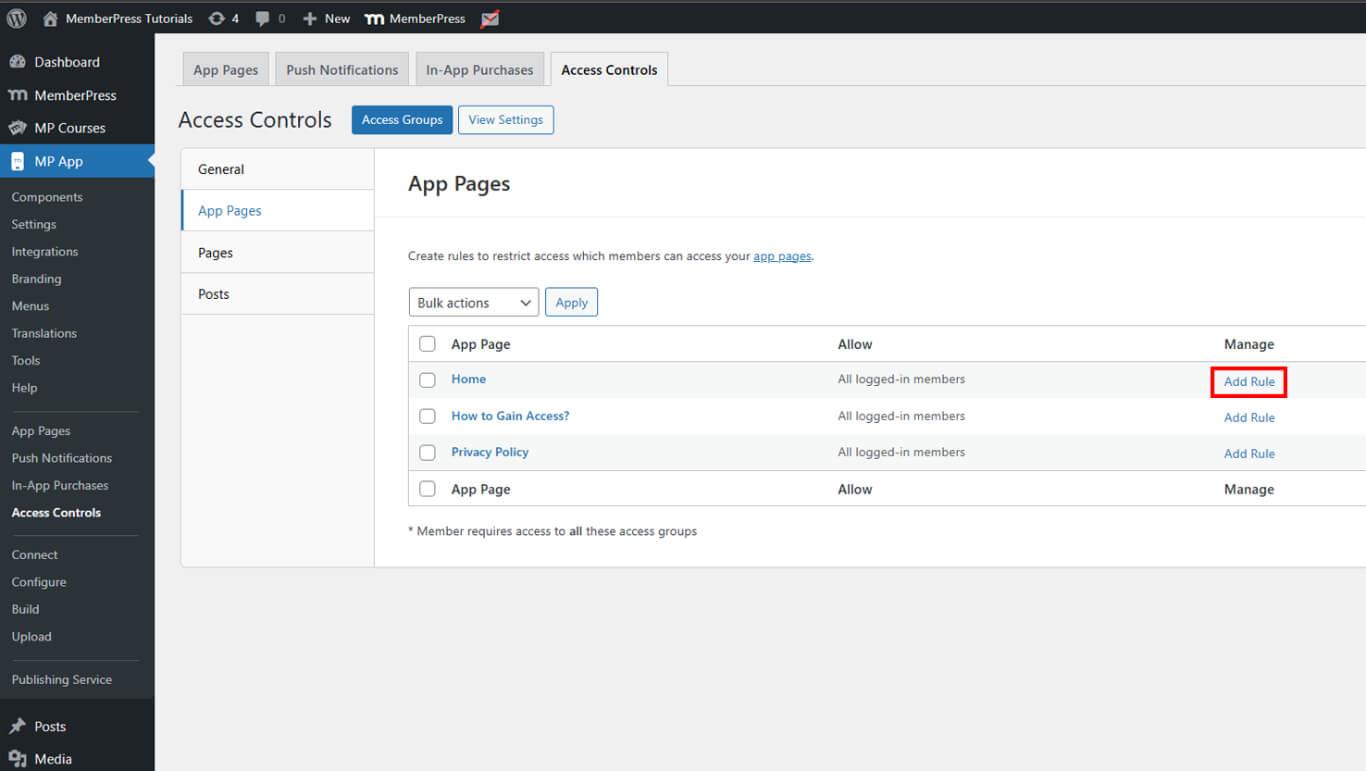Click the home icon for MemberPress Tutorials
The image size is (1366, 771).
coord(50,19)
